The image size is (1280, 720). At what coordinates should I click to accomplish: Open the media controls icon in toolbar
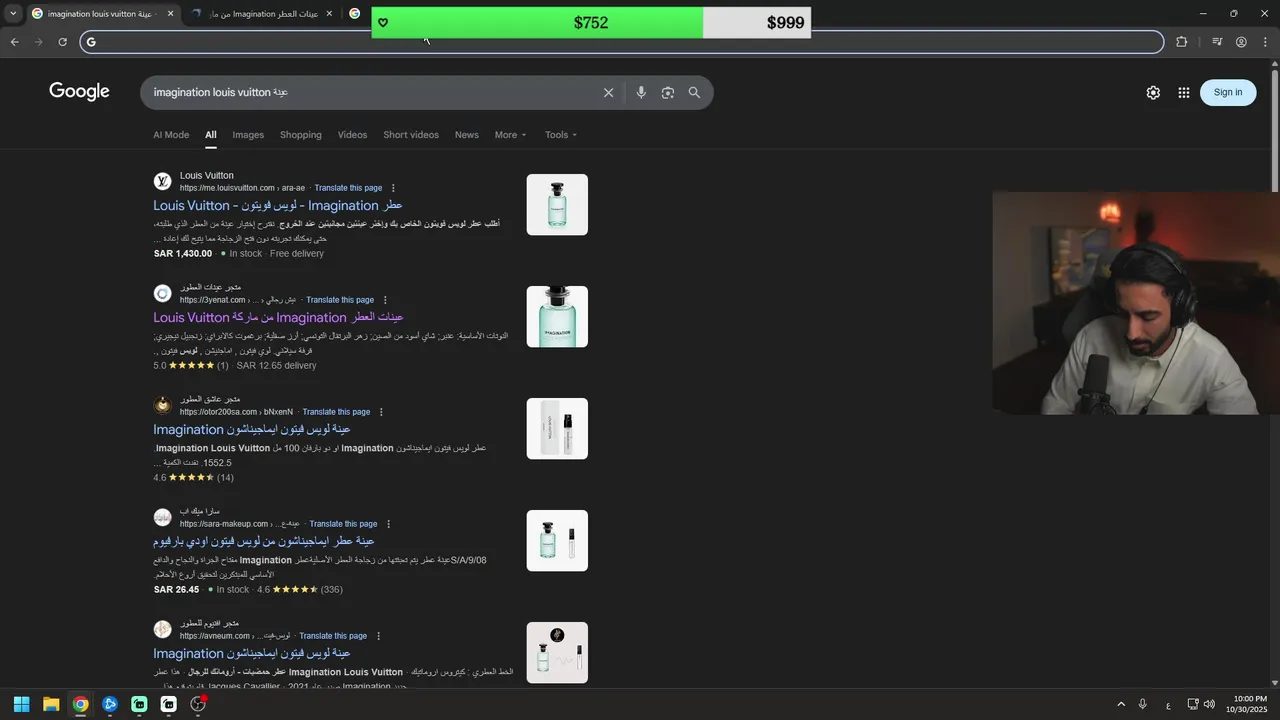(x=1217, y=42)
